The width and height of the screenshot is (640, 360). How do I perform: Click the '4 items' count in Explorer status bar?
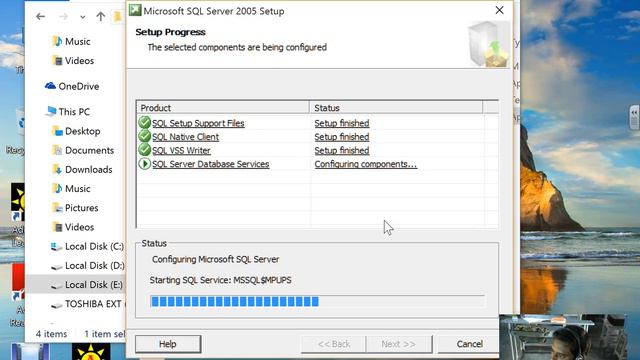click(x=51, y=334)
